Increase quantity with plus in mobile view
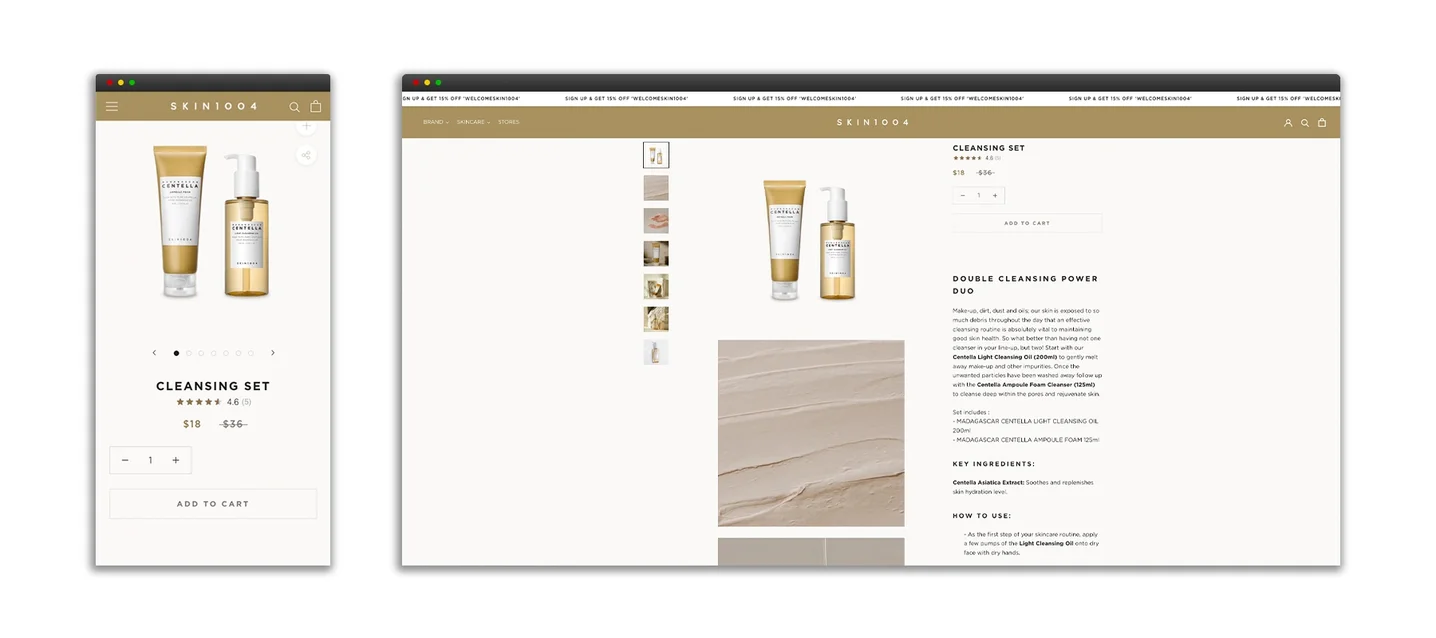The image size is (1436, 638). [x=176, y=460]
